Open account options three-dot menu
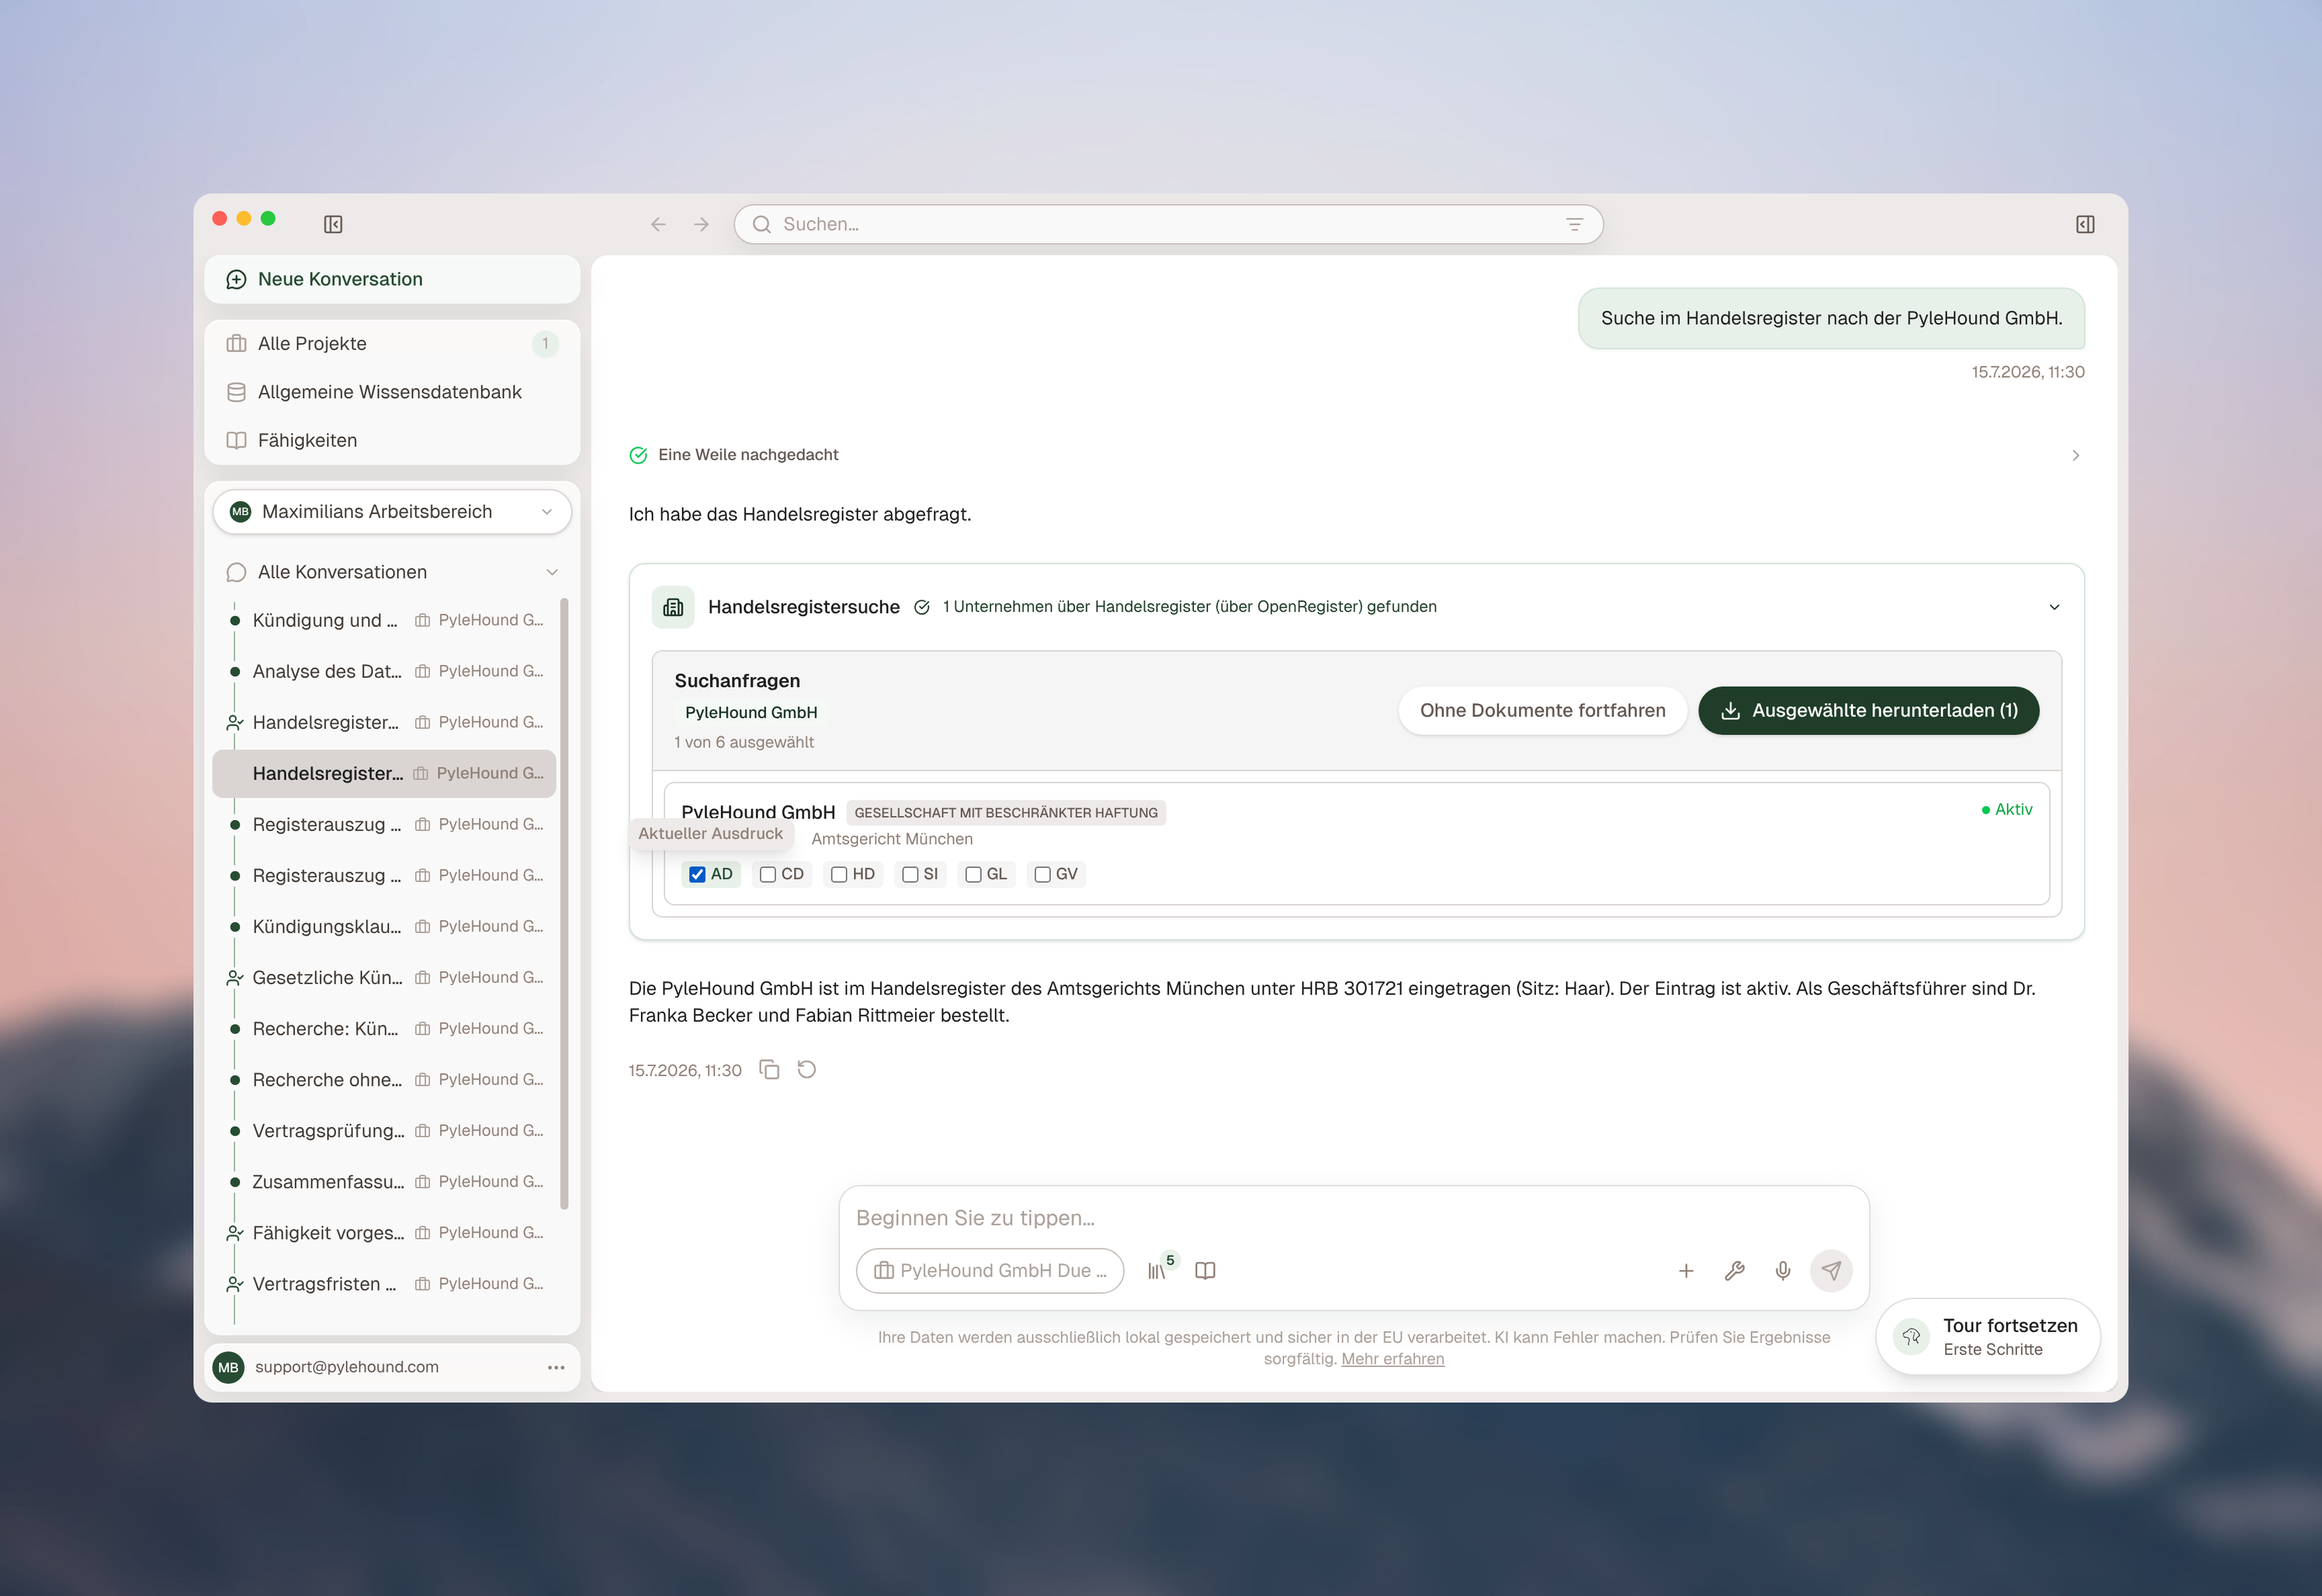 coord(556,1367)
